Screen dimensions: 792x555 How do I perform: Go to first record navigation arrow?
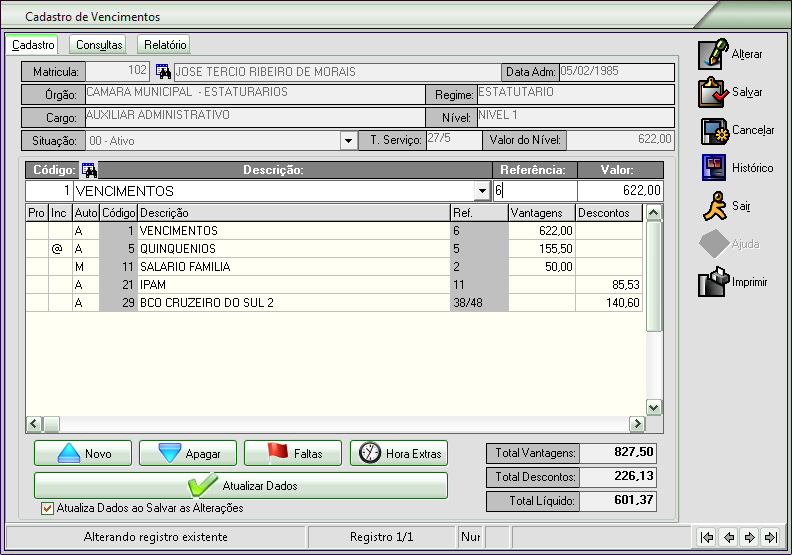pyautogui.click(x=707, y=537)
